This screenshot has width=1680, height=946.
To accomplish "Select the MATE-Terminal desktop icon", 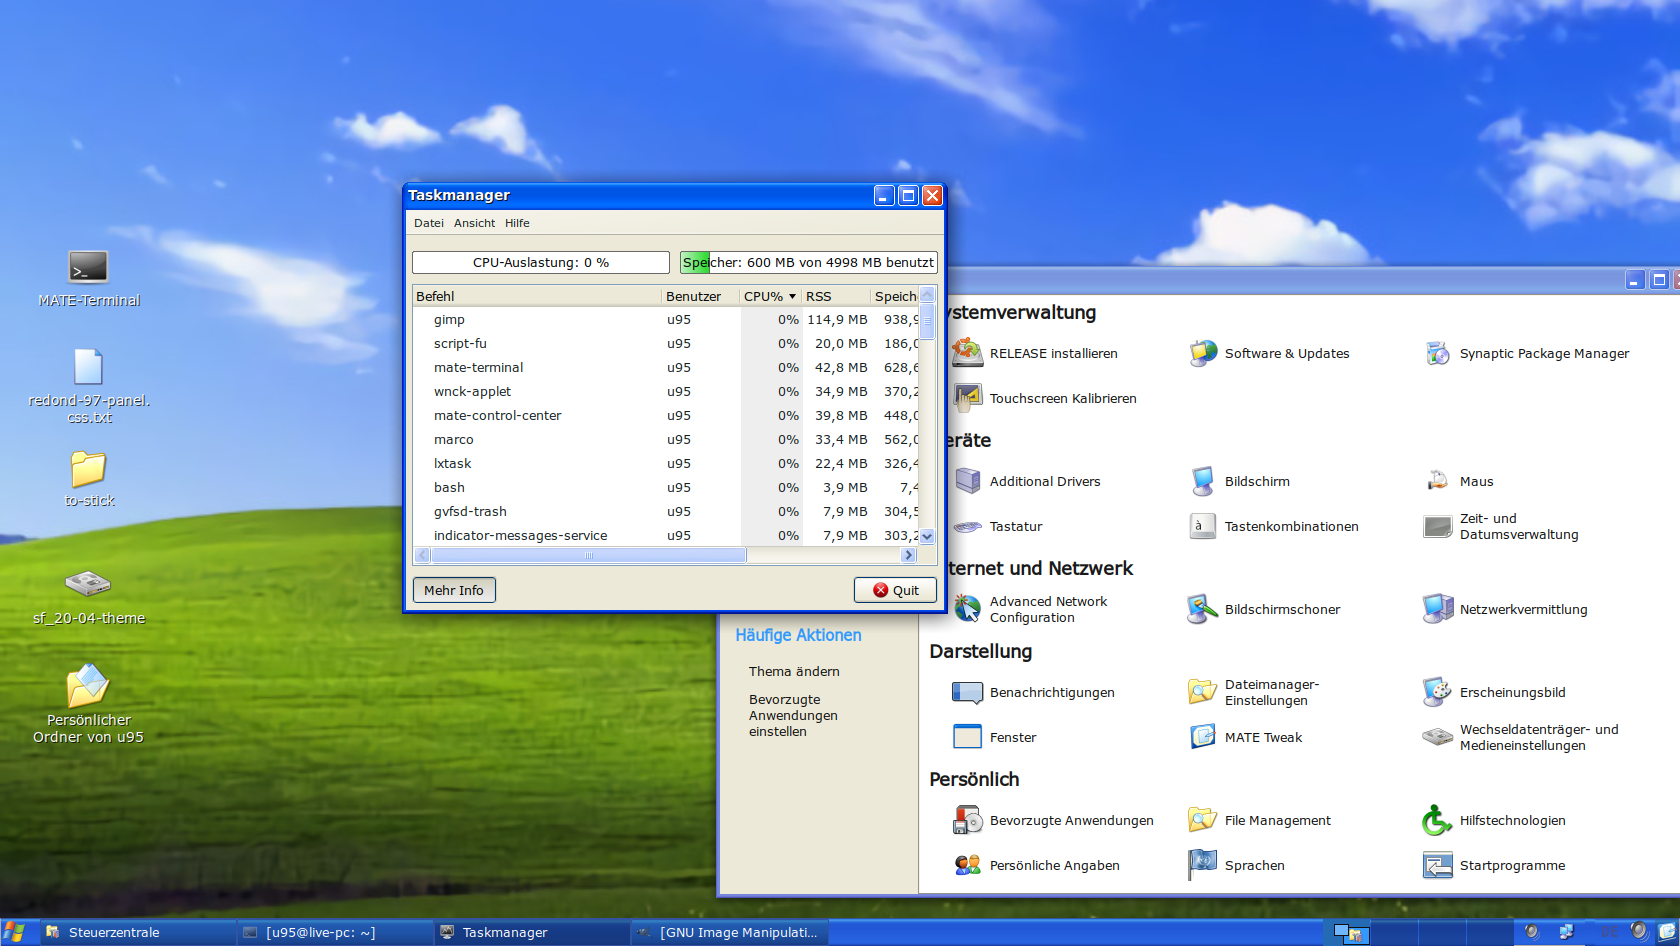I will [x=88, y=267].
